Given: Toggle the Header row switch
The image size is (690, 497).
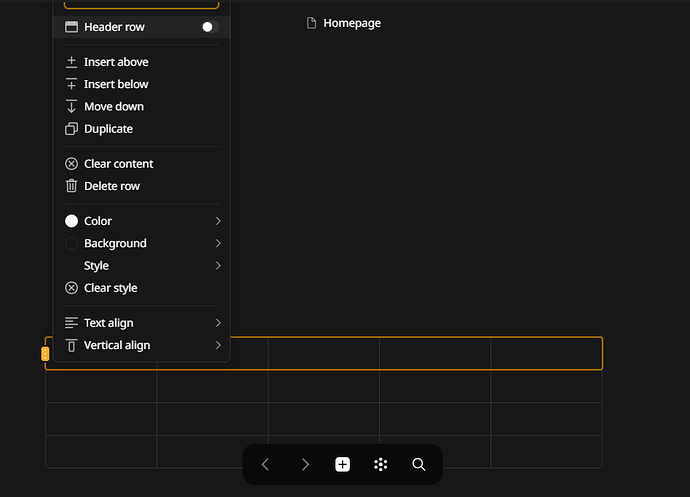Looking at the screenshot, I should (210, 27).
